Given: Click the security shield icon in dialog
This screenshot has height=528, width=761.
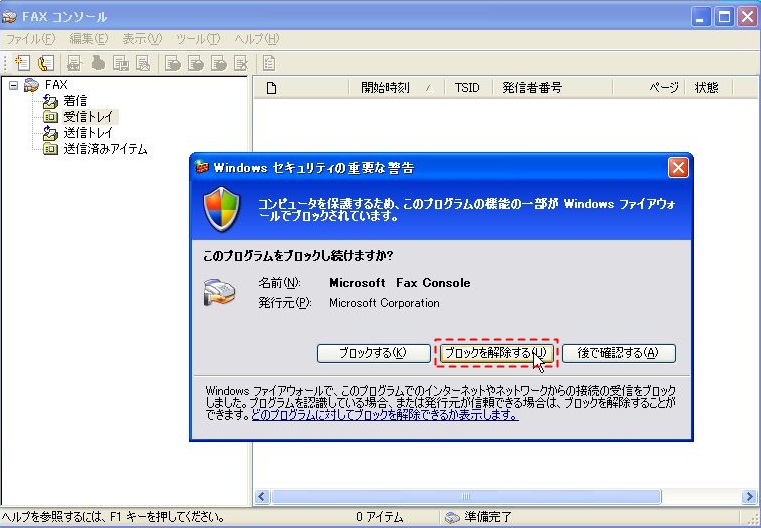Looking at the screenshot, I should click(221, 209).
